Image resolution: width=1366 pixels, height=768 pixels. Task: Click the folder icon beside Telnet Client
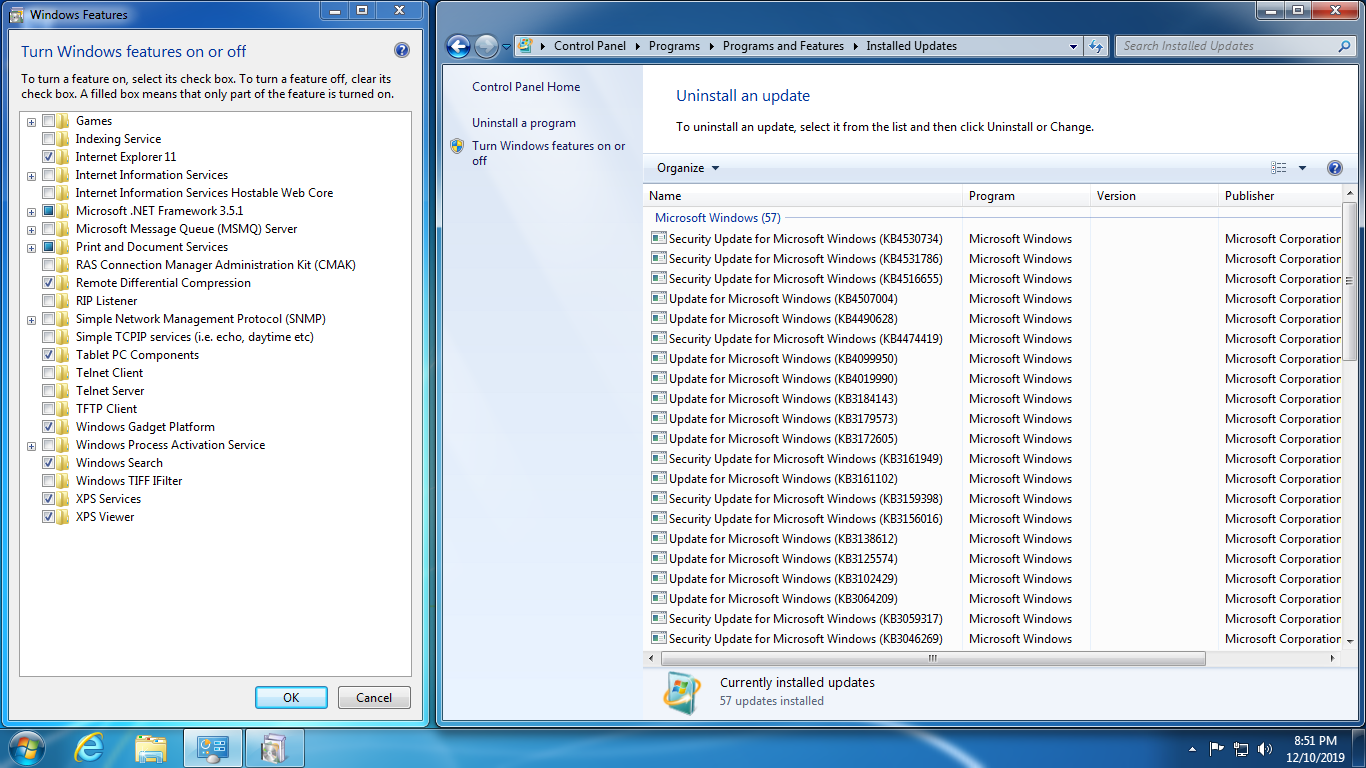point(64,373)
